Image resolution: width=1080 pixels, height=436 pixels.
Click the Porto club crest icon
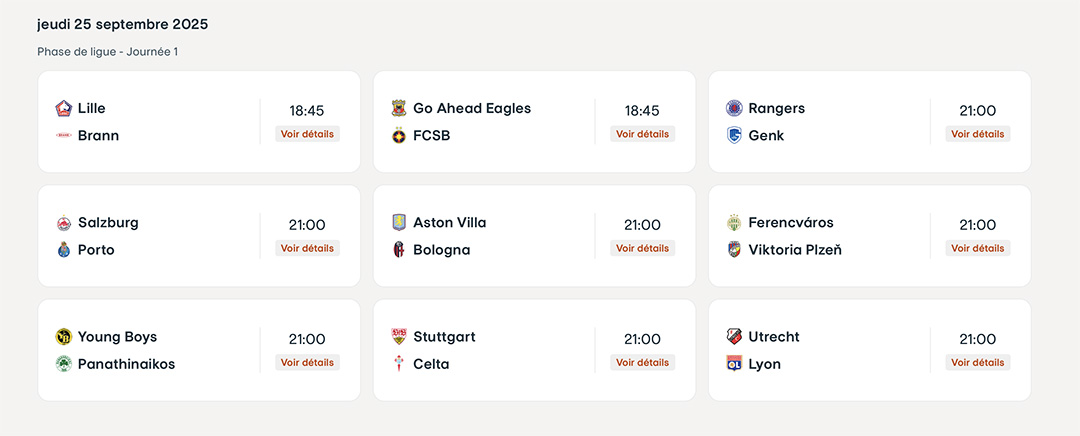[64, 249]
